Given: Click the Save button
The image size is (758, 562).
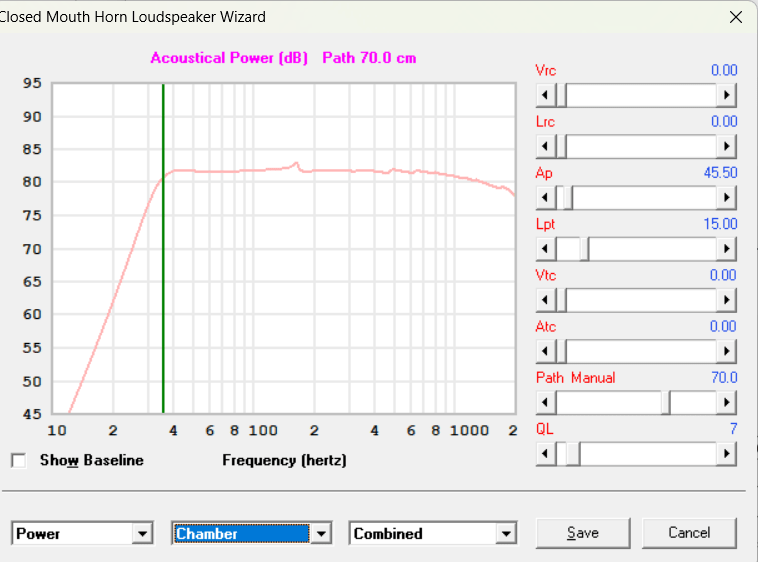Looking at the screenshot, I should point(583,533).
